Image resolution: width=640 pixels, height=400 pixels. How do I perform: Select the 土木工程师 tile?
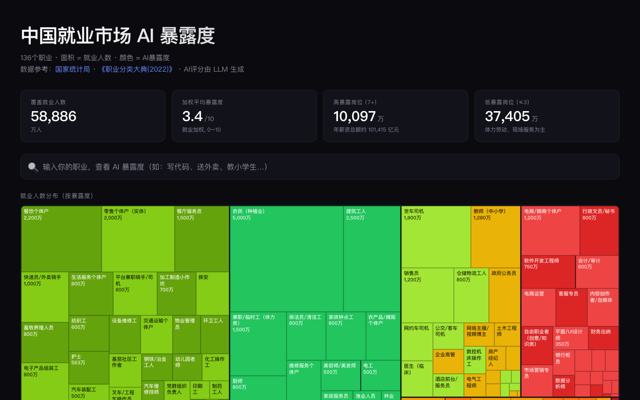pyautogui.click(x=507, y=335)
